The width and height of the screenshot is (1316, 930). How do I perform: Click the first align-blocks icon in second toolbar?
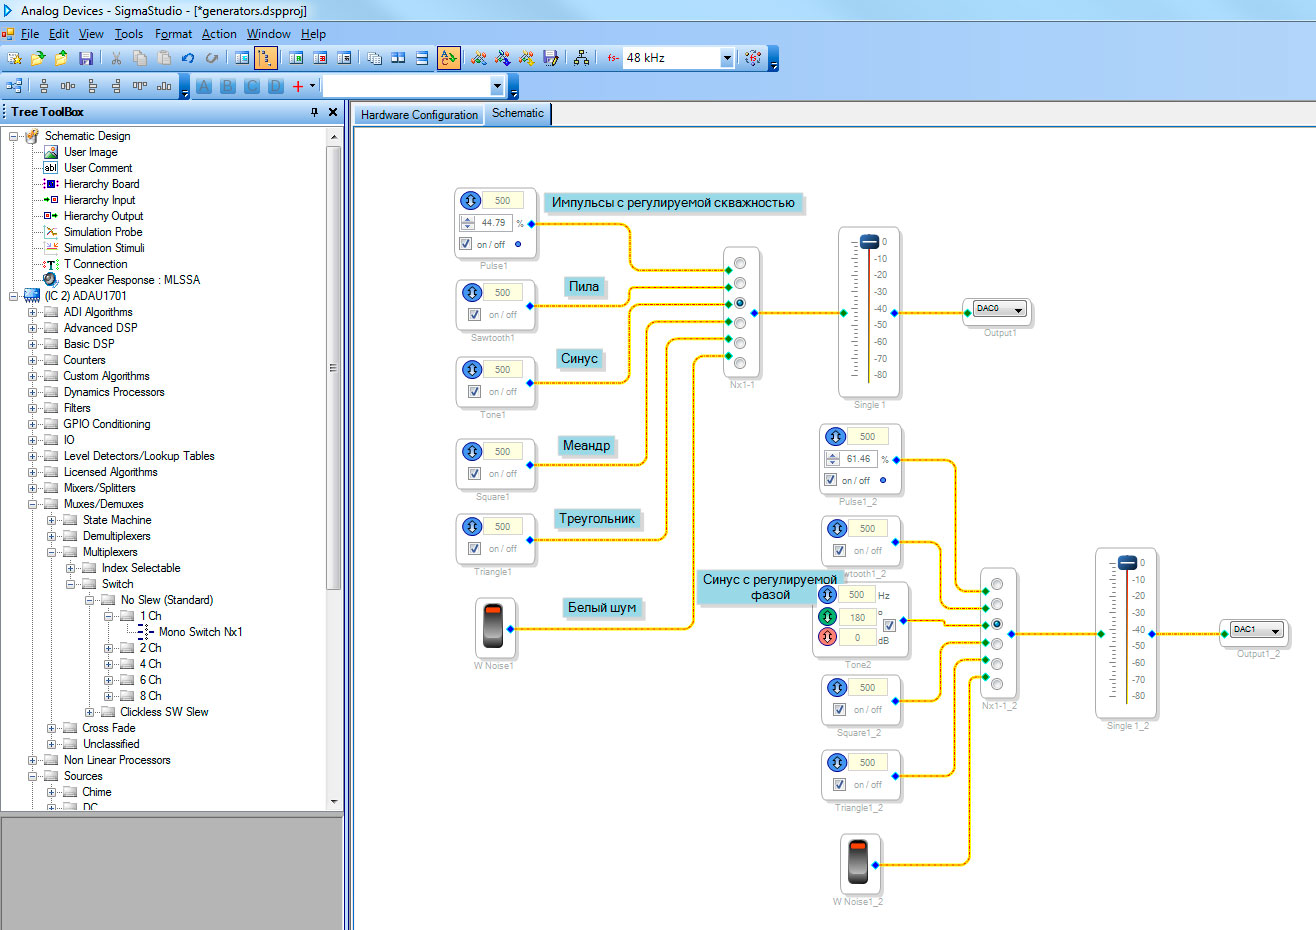click(43, 86)
